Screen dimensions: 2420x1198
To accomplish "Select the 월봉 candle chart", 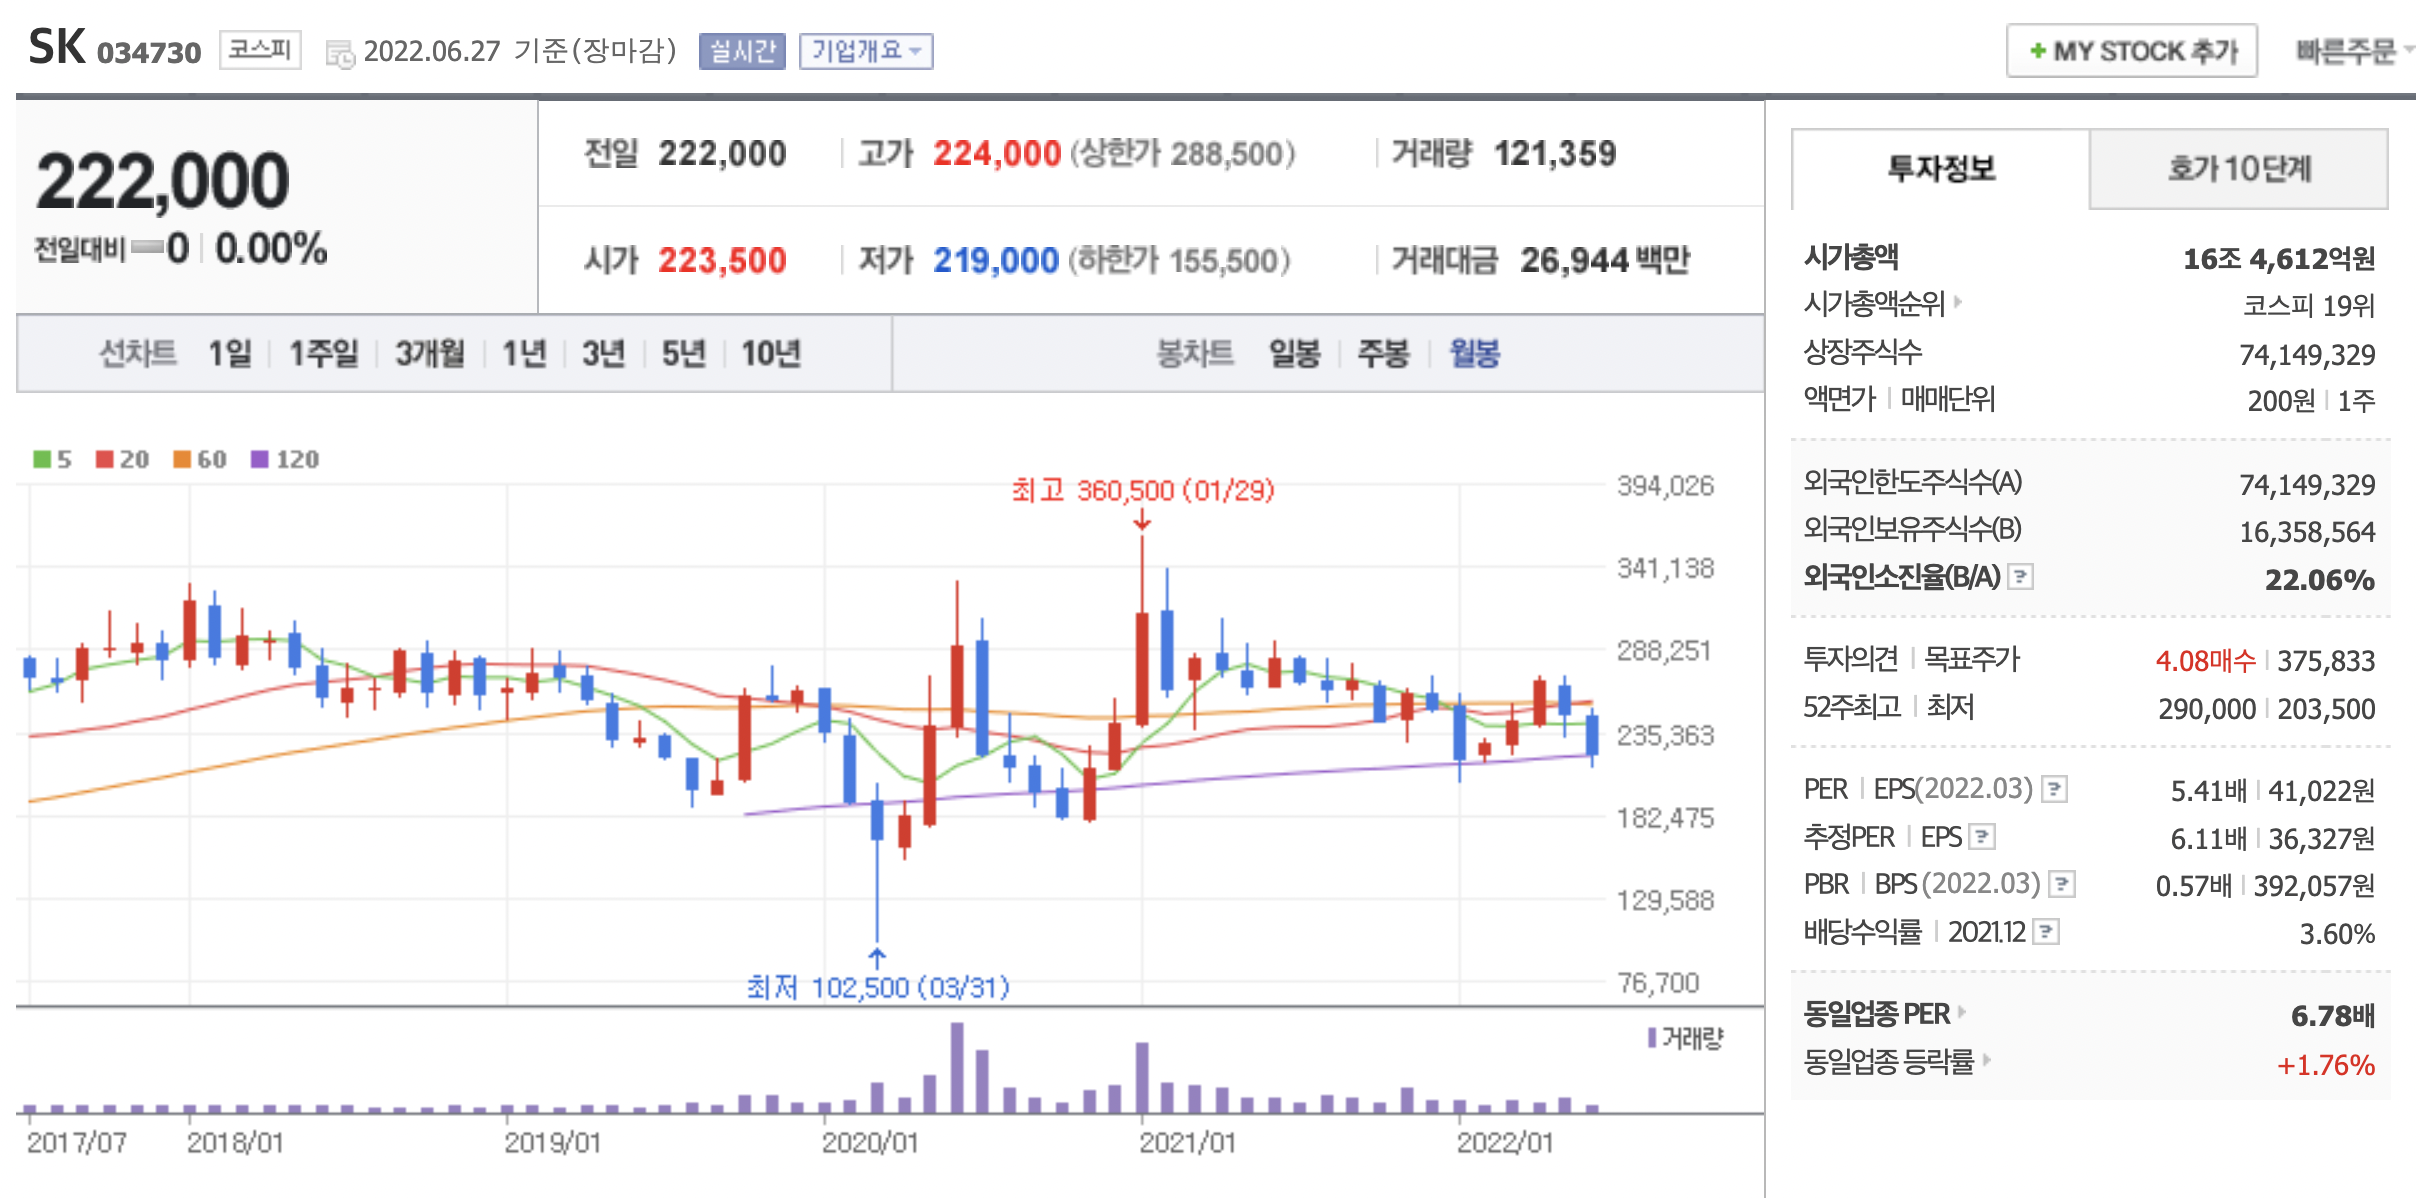I will tap(1475, 354).
